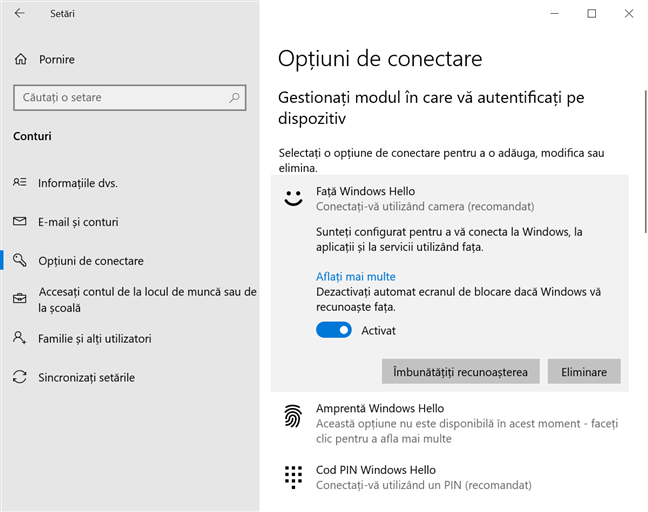Click 'Conectați-vă utilizând un PIN (recomandat)' text
Image resolution: width=648 pixels, height=512 pixels.
pyautogui.click(x=424, y=485)
